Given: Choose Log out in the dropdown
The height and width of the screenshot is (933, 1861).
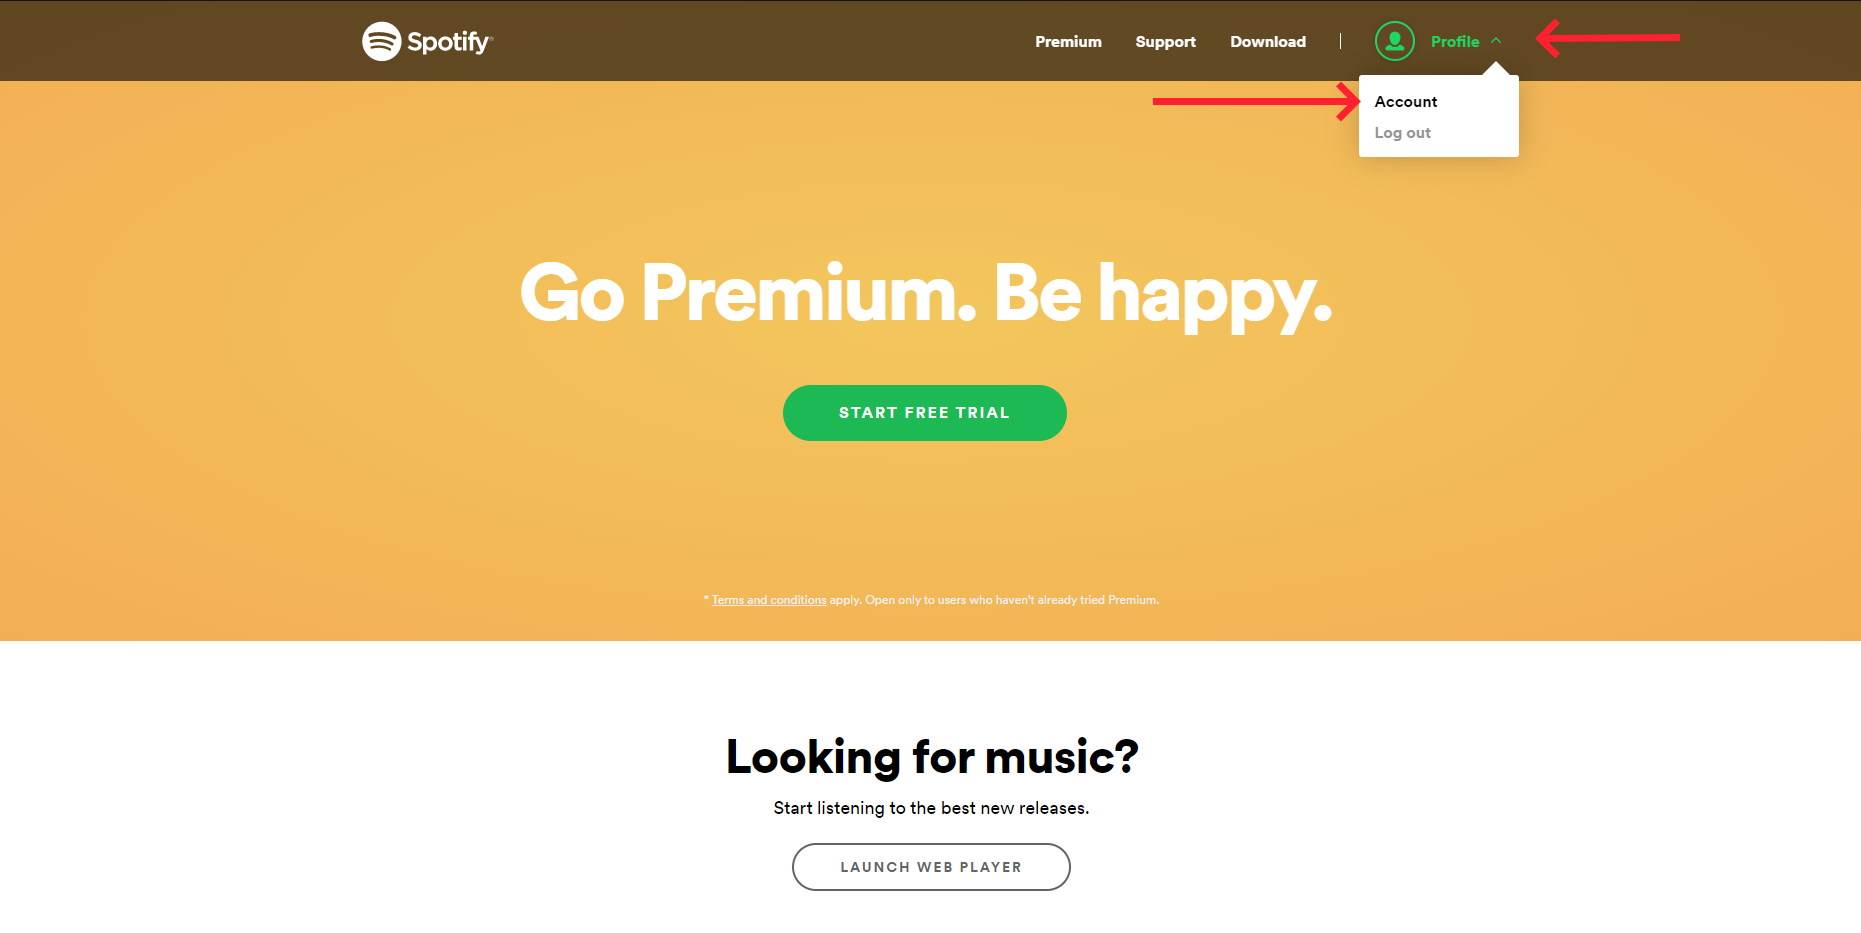Looking at the screenshot, I should click(x=1402, y=133).
